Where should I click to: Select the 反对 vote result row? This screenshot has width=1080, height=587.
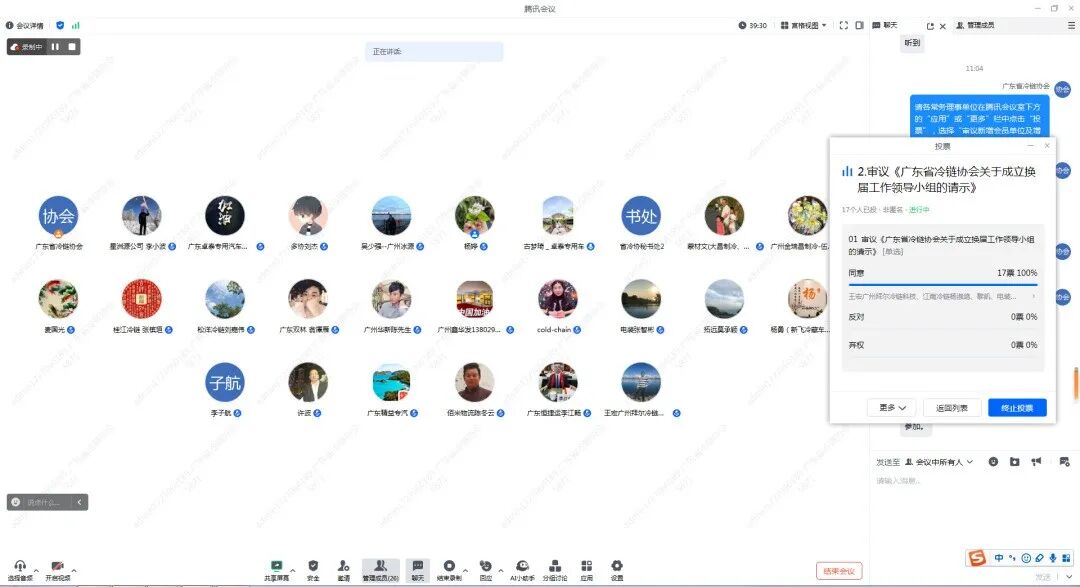[x=942, y=317]
